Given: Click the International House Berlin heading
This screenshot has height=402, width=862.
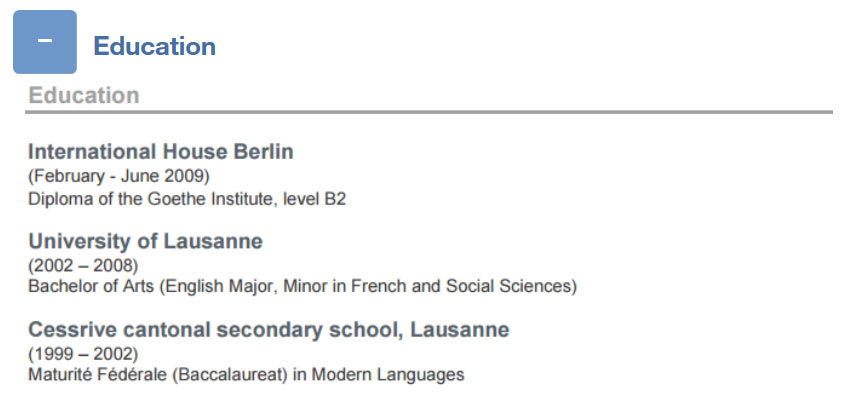Looking at the screenshot, I should [x=161, y=151].
